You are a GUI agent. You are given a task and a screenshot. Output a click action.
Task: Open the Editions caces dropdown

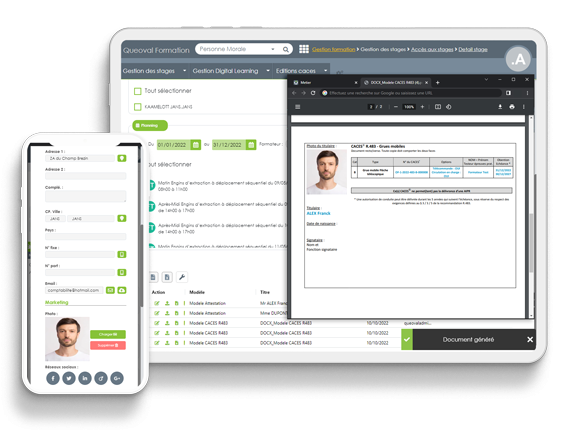301,71
